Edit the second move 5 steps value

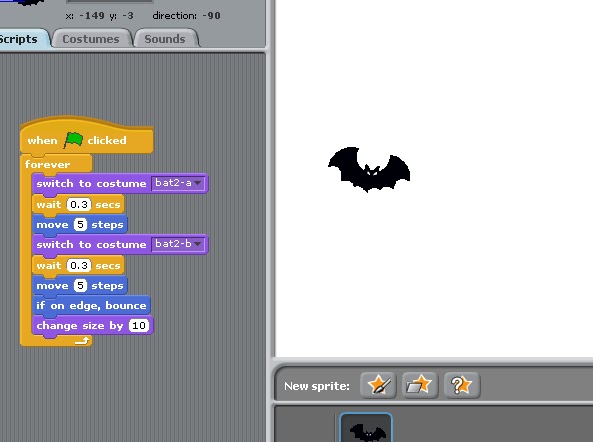click(80, 285)
